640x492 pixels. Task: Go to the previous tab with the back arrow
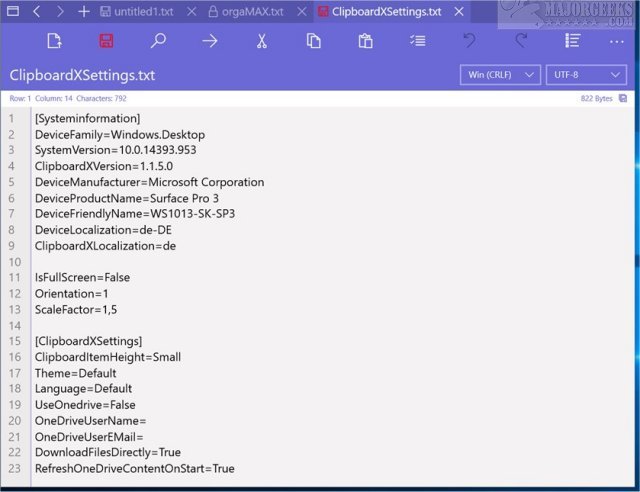[37, 11]
